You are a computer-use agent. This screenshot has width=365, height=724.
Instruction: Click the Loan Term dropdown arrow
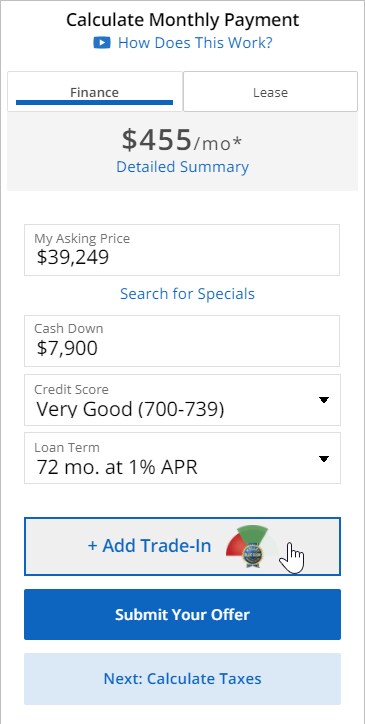(x=324, y=459)
